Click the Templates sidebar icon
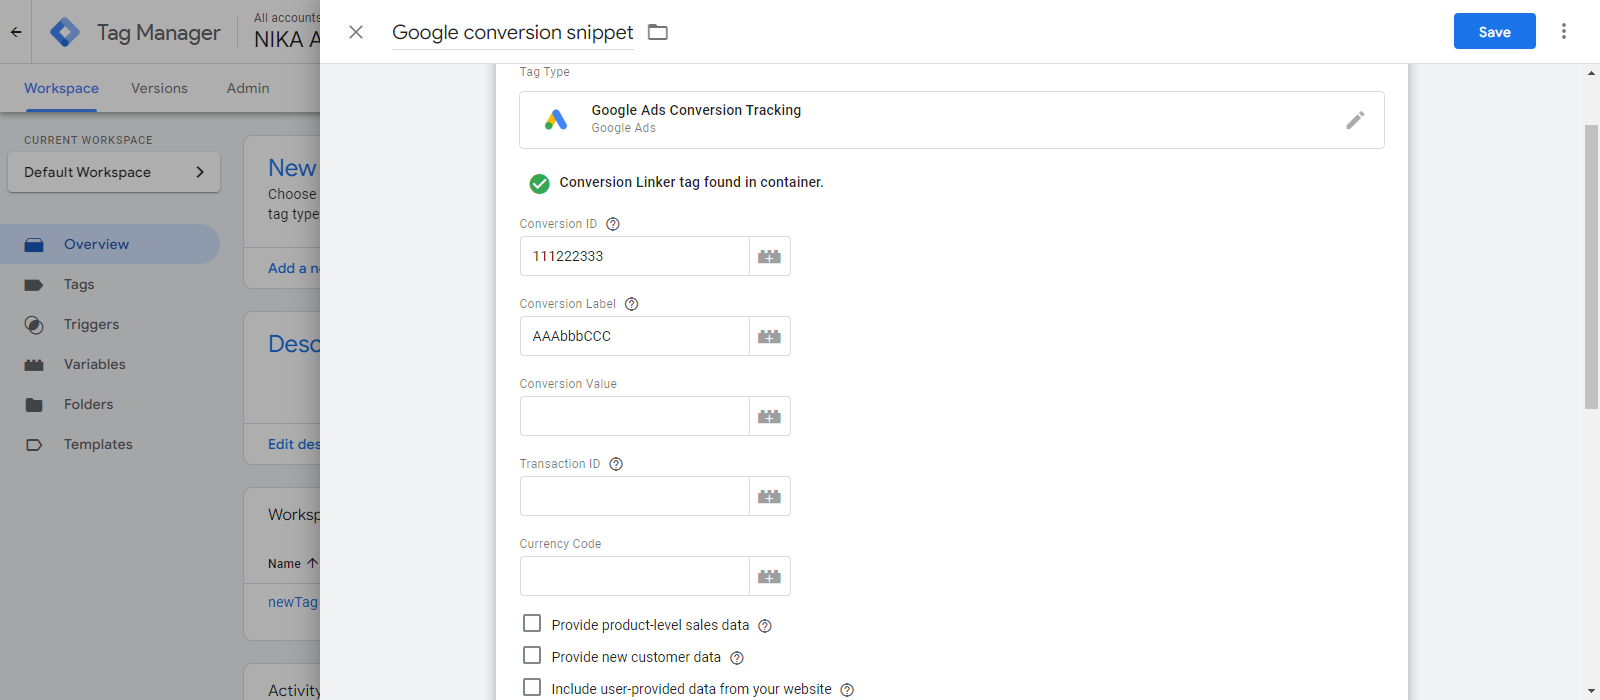Viewport: 1600px width, 700px height. (x=34, y=445)
